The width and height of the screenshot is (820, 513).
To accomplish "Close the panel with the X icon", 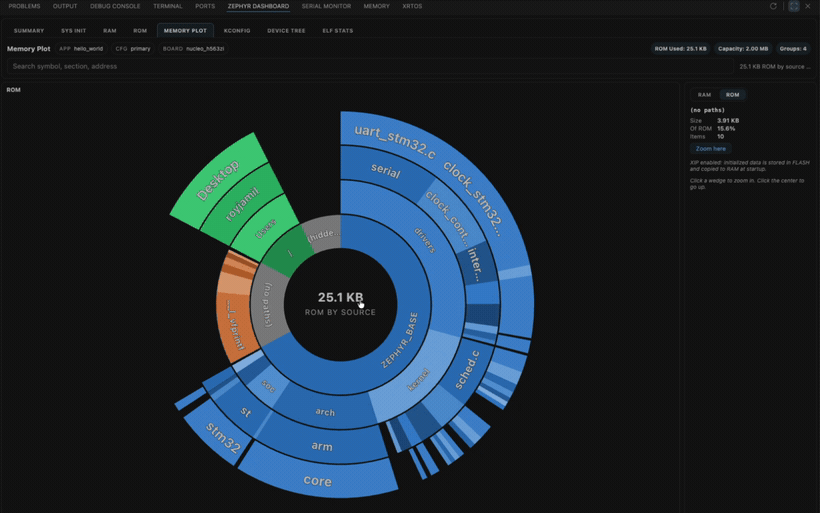I will [808, 6].
